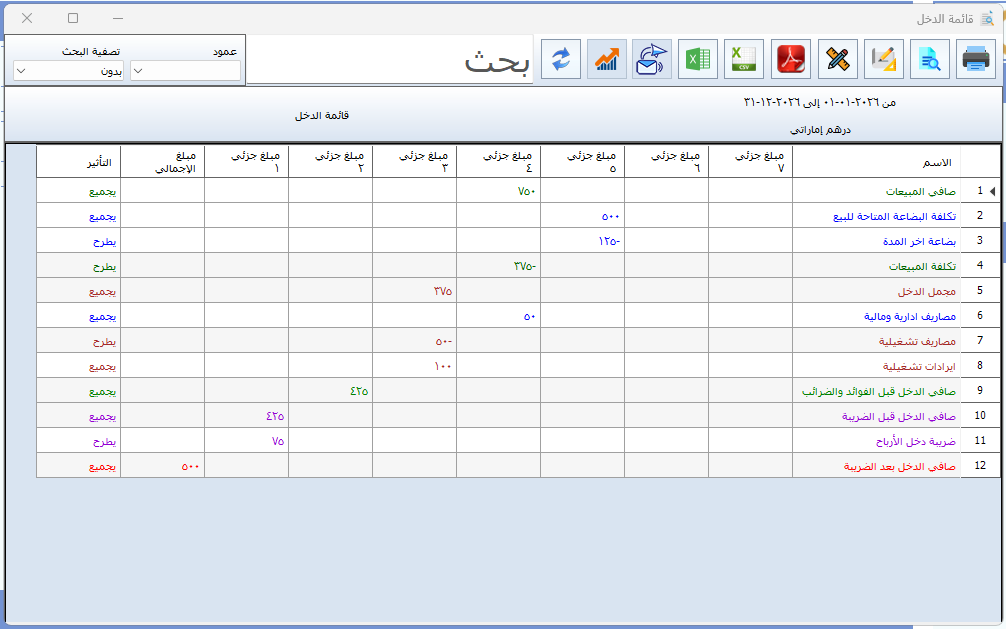The height and width of the screenshot is (629, 1006).
Task: Export the income statement as CSV
Action: click(744, 60)
